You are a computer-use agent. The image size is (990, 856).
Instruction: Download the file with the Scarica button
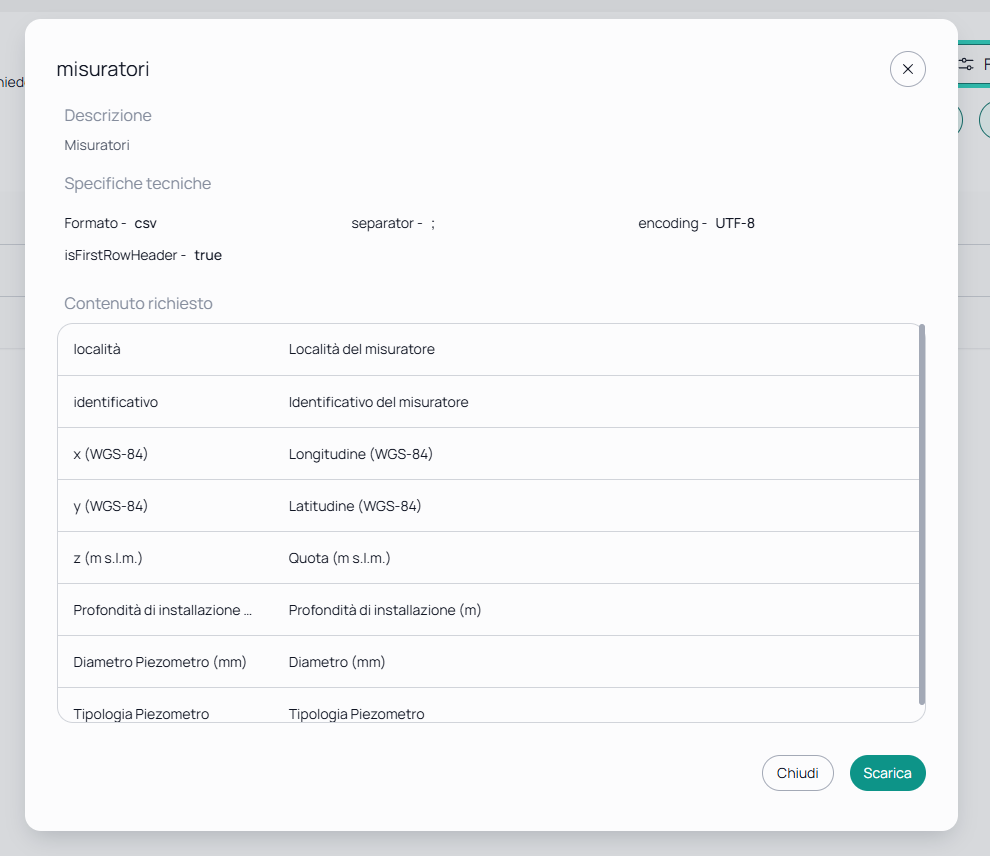pyautogui.click(x=887, y=773)
